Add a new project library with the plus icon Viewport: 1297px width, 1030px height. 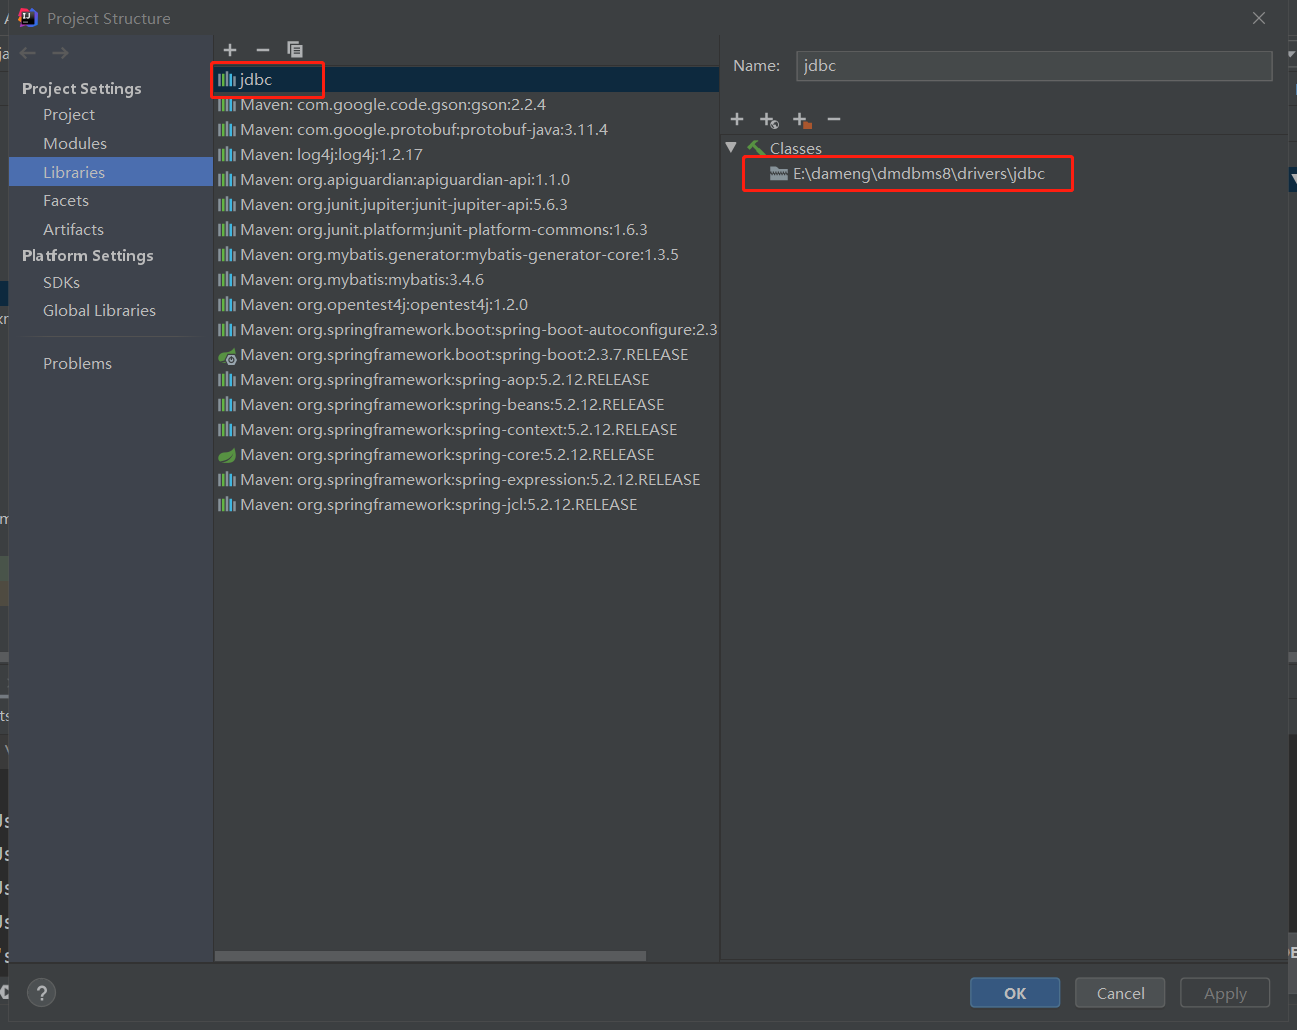(x=230, y=49)
